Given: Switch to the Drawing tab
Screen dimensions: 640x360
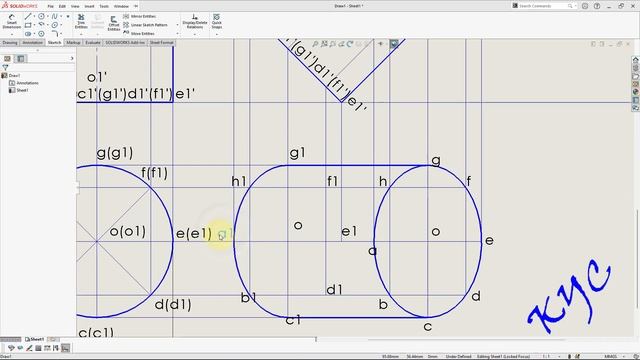Looking at the screenshot, I should click(x=10, y=42).
